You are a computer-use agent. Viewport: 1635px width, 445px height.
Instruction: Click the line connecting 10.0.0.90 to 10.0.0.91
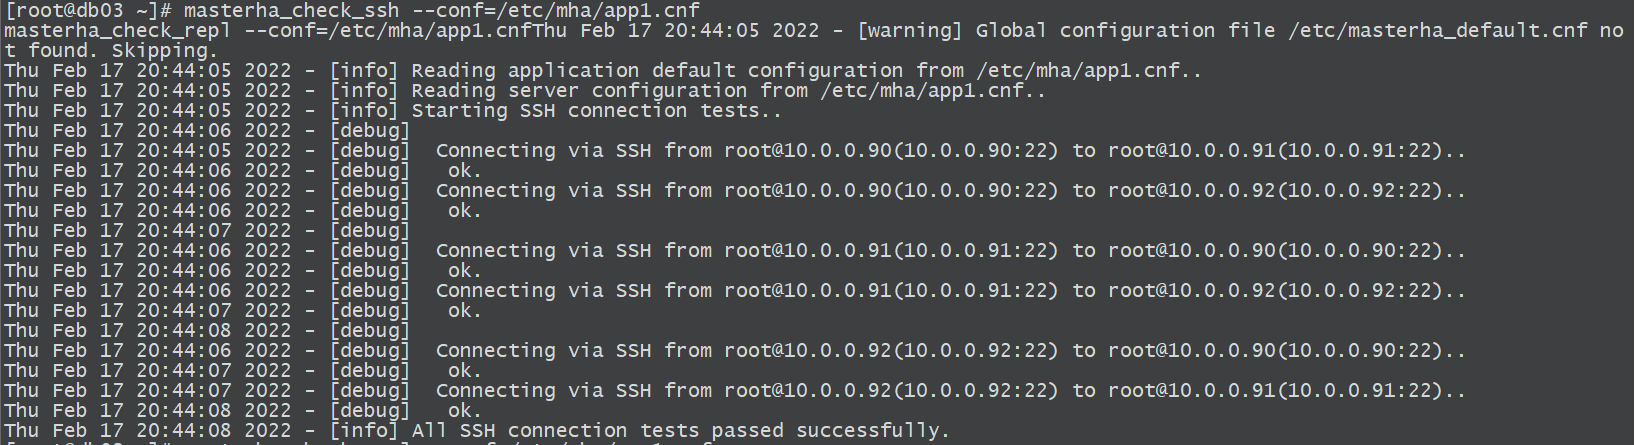click(x=735, y=150)
